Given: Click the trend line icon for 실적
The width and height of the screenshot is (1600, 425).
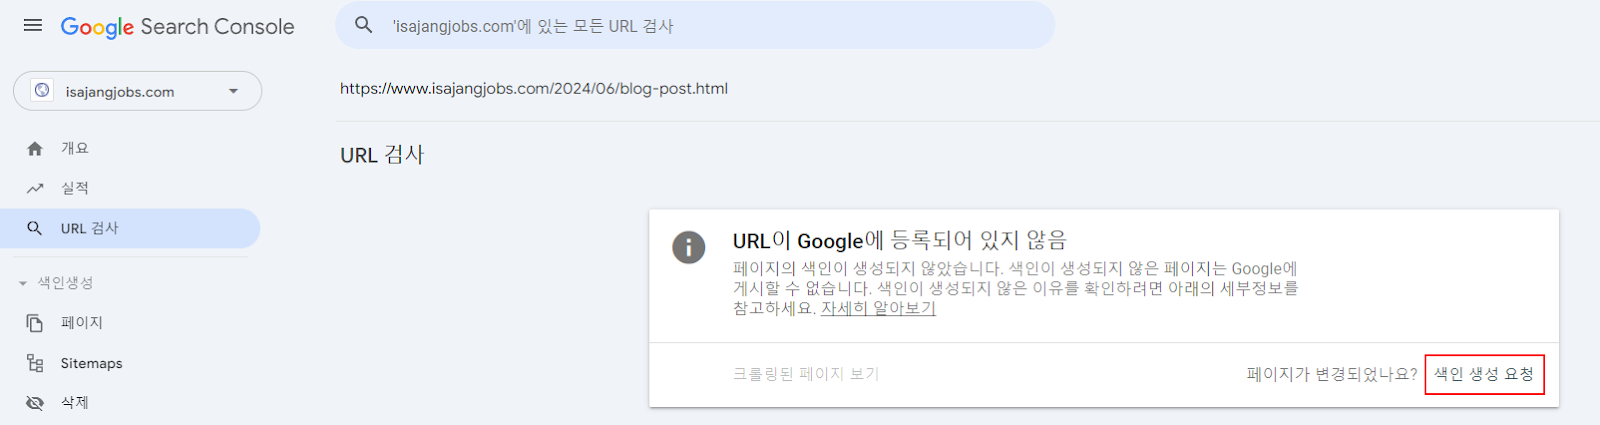Looking at the screenshot, I should click(35, 188).
